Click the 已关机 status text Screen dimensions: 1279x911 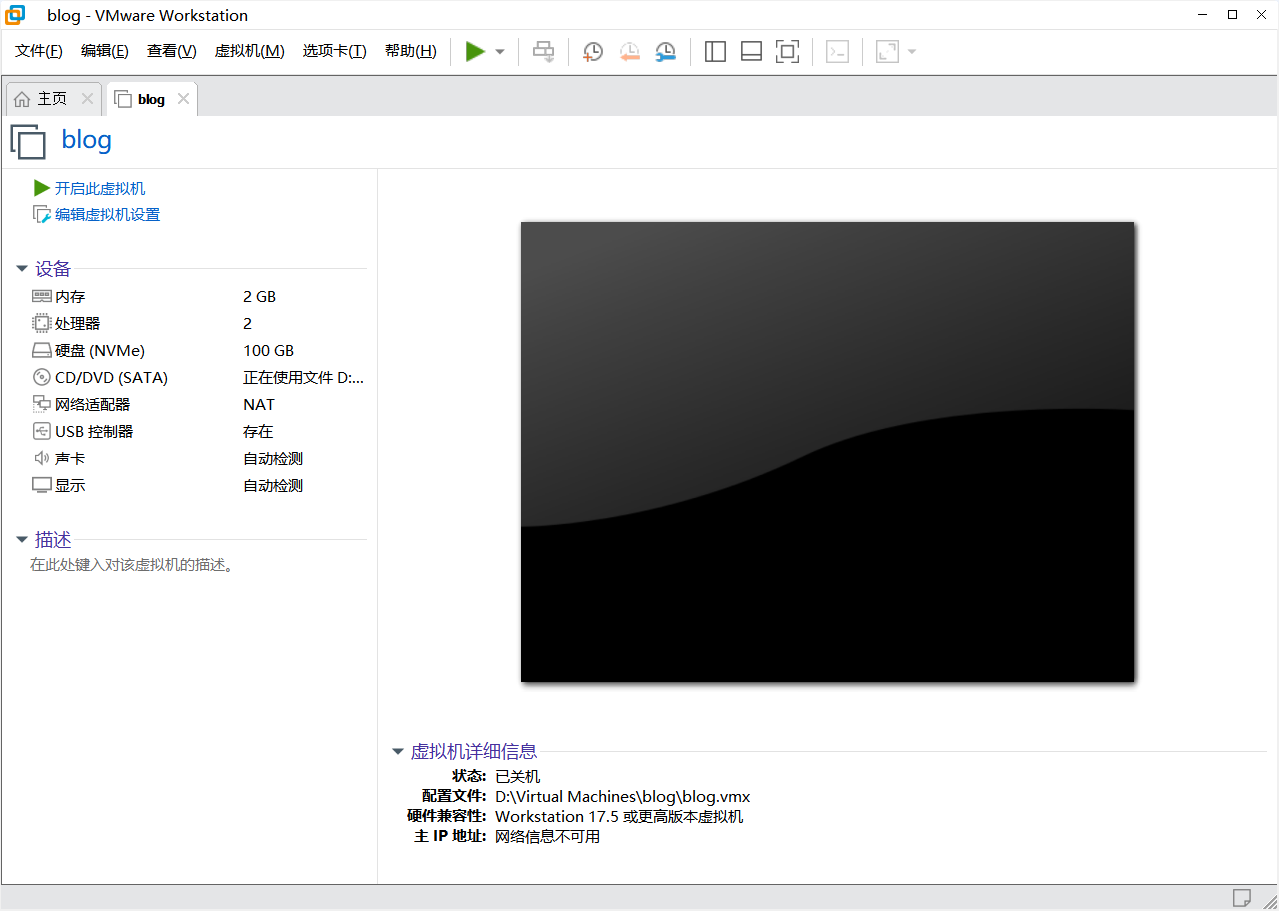[x=518, y=776]
